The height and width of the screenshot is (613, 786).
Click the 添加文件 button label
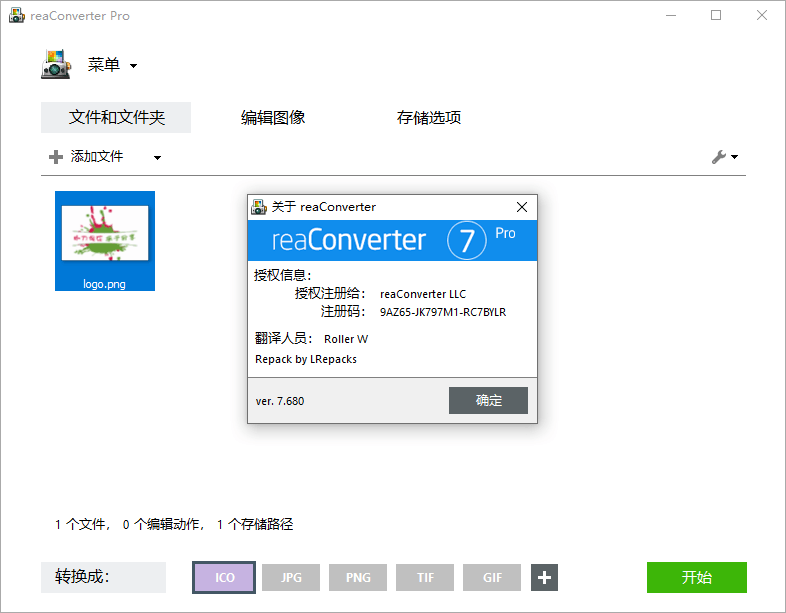(x=97, y=157)
